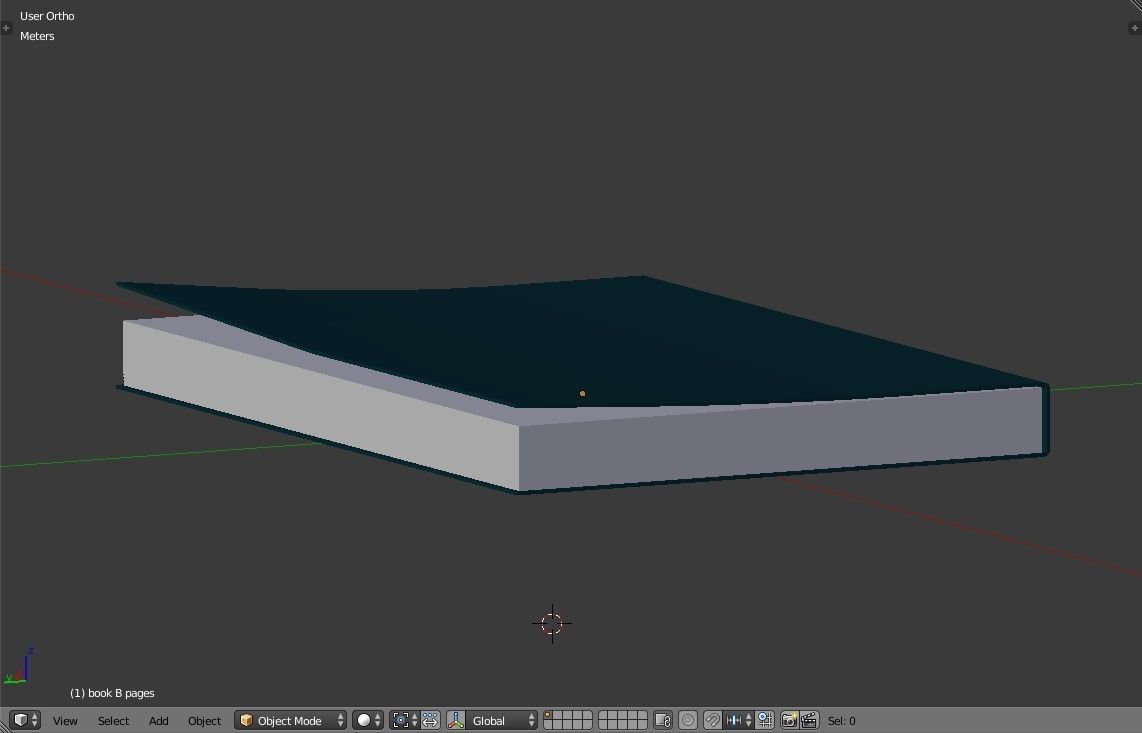The image size is (1142, 733).
Task: Click the 3D cursor crosshair in viewport
Action: (552, 623)
